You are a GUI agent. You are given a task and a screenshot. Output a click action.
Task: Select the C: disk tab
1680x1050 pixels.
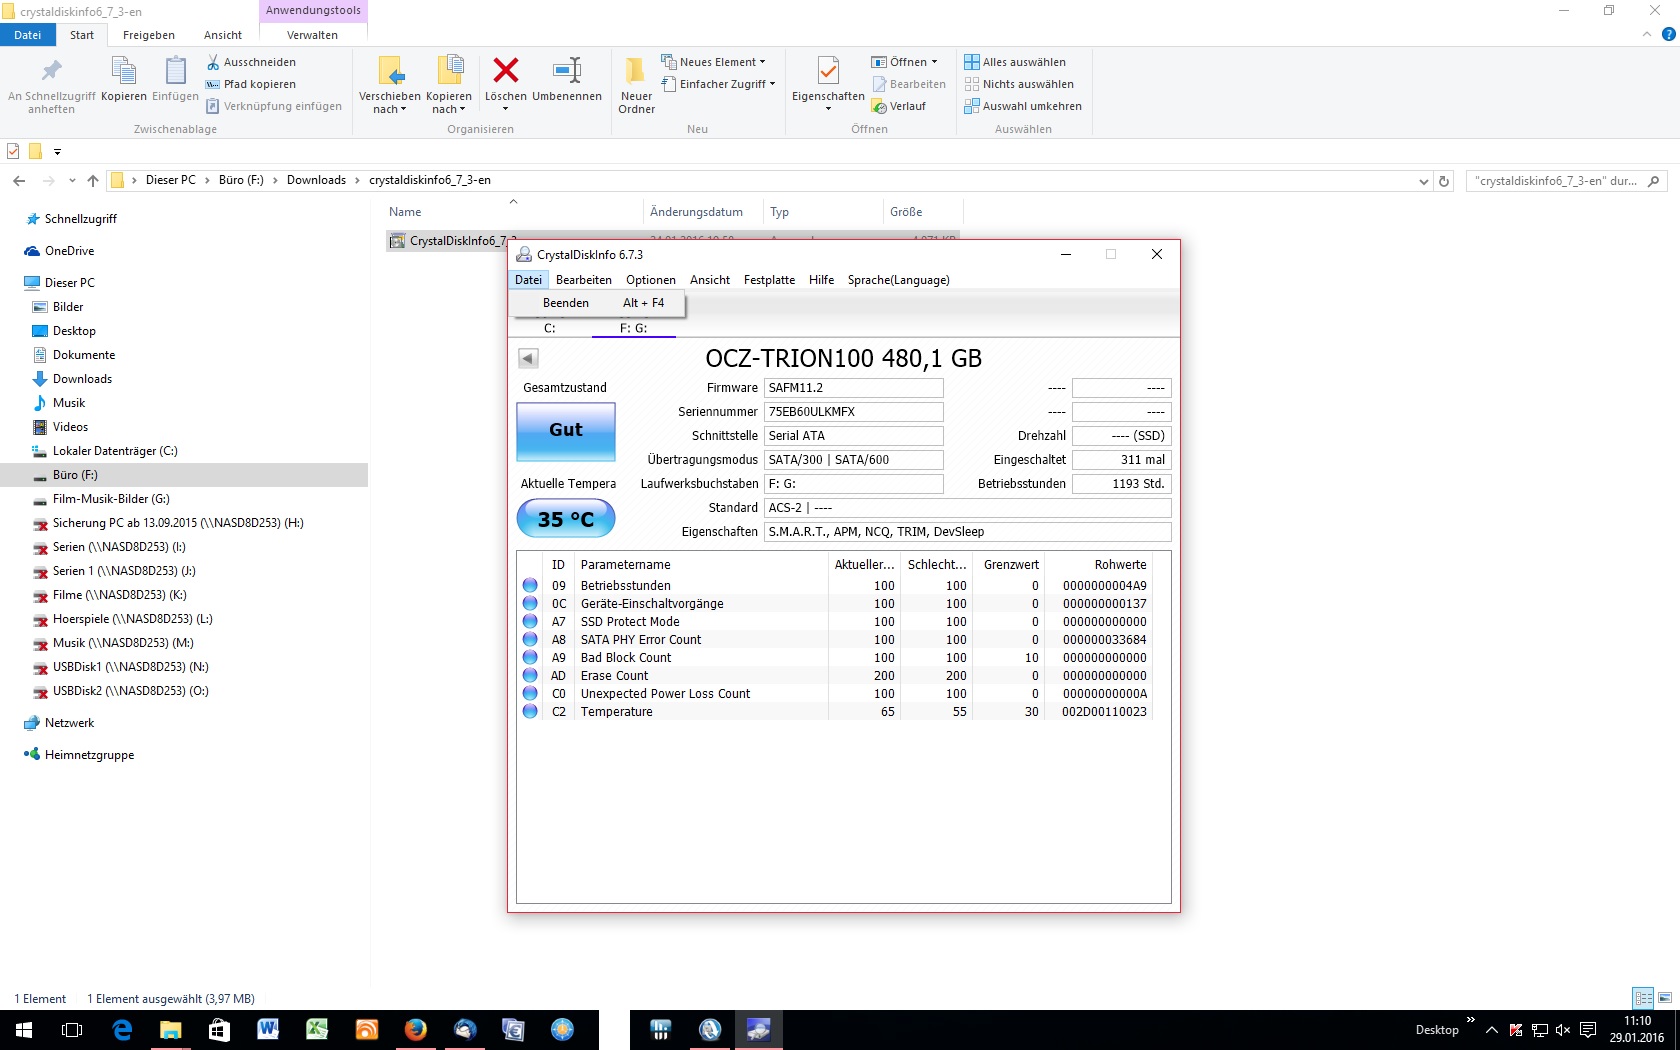tap(550, 328)
